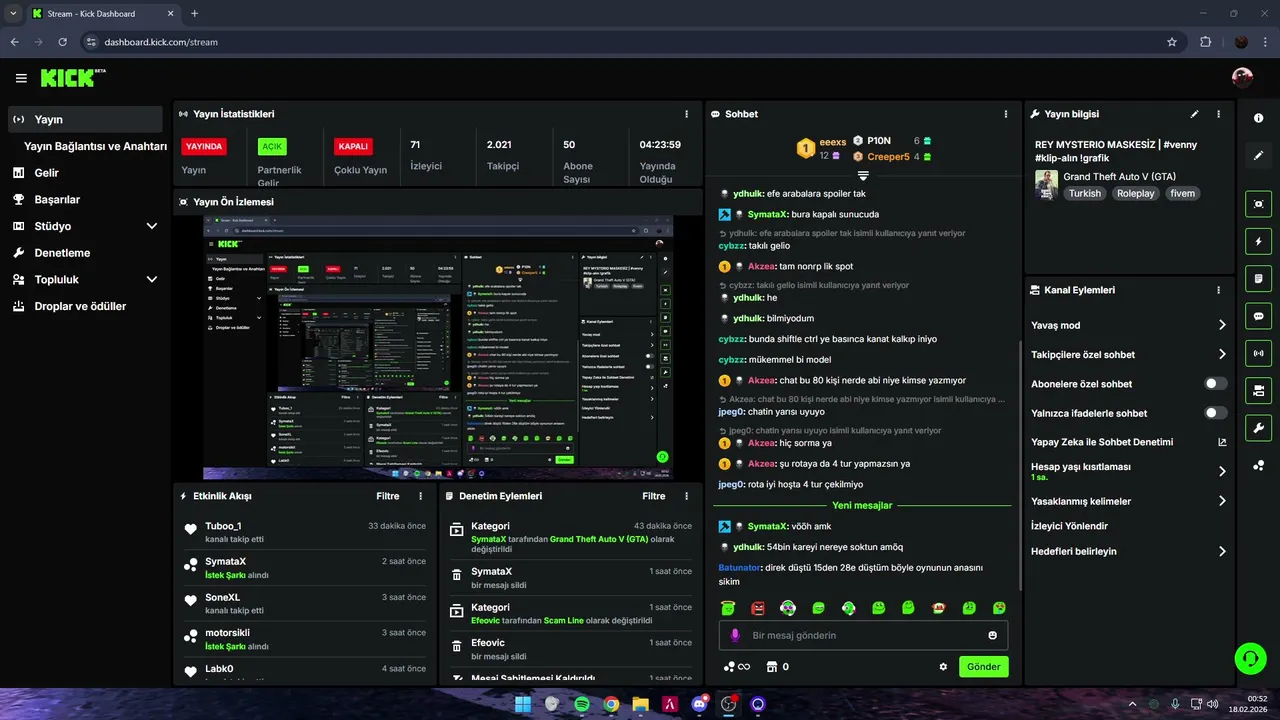Toggle the wrench rail icon
Image resolution: width=1280 pixels, height=720 pixels.
tap(1258, 428)
